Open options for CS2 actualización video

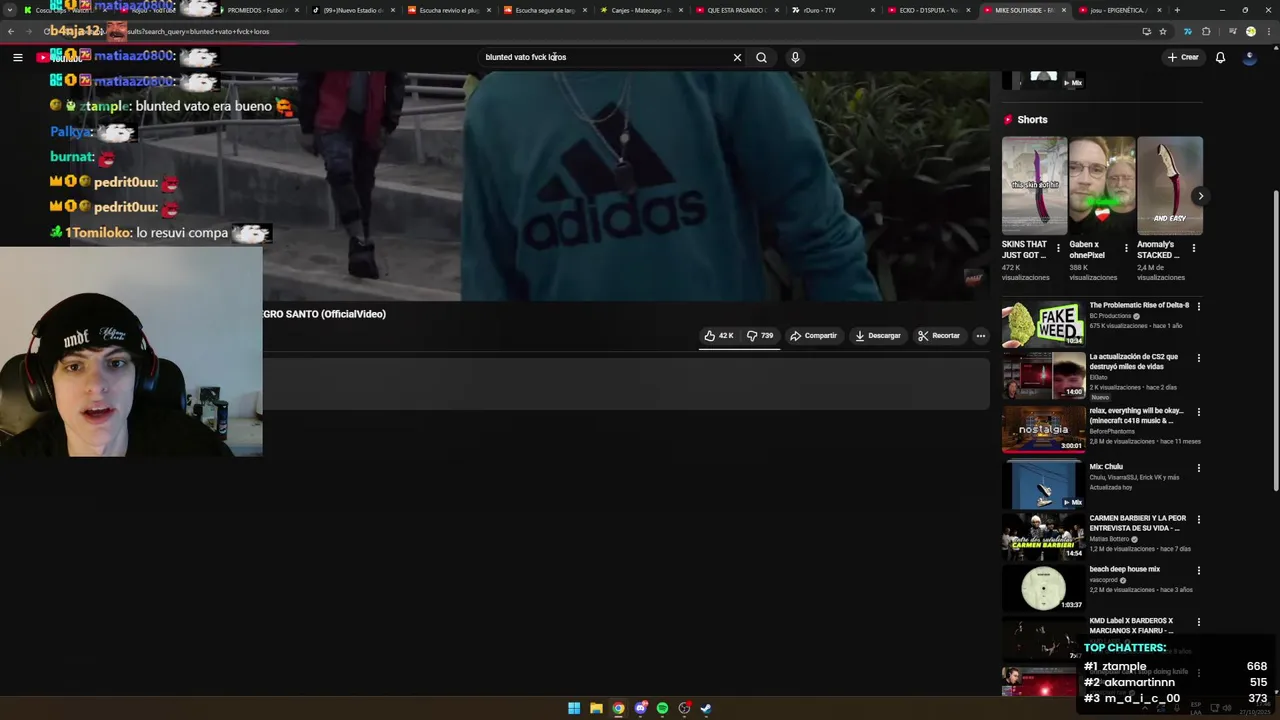point(1199,358)
